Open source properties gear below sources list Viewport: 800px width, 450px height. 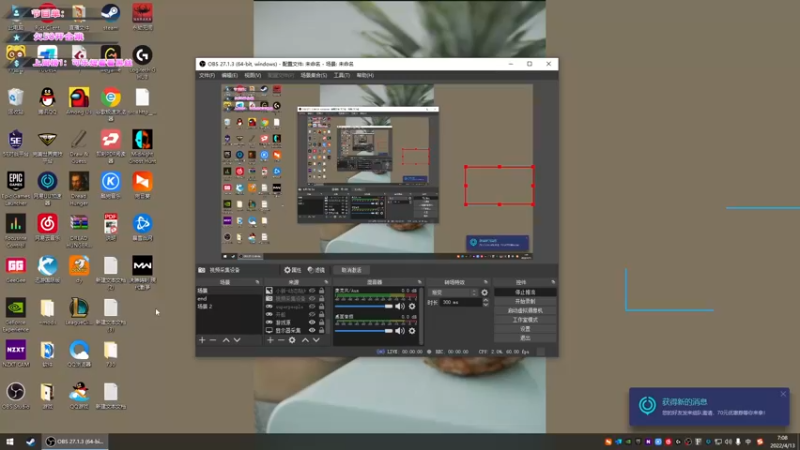pos(292,340)
